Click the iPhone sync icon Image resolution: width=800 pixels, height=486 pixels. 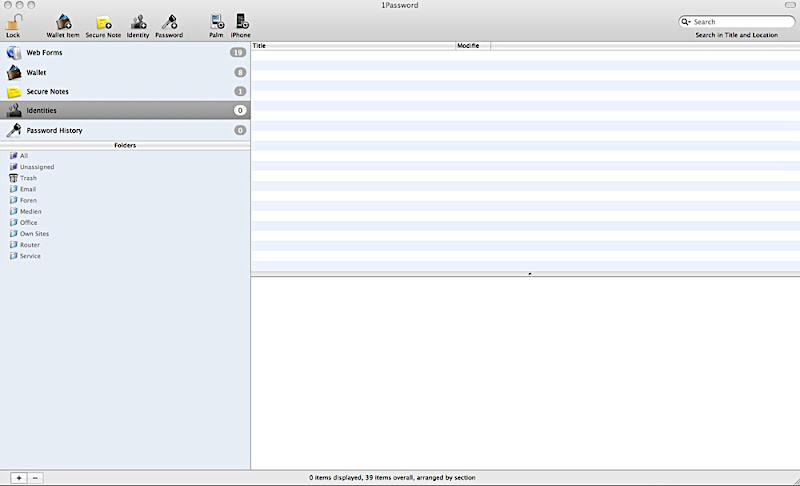coord(241,23)
